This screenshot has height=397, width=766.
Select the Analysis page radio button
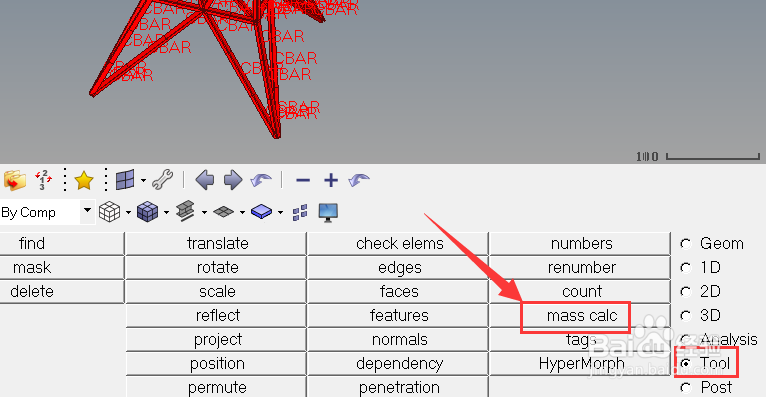(686, 339)
